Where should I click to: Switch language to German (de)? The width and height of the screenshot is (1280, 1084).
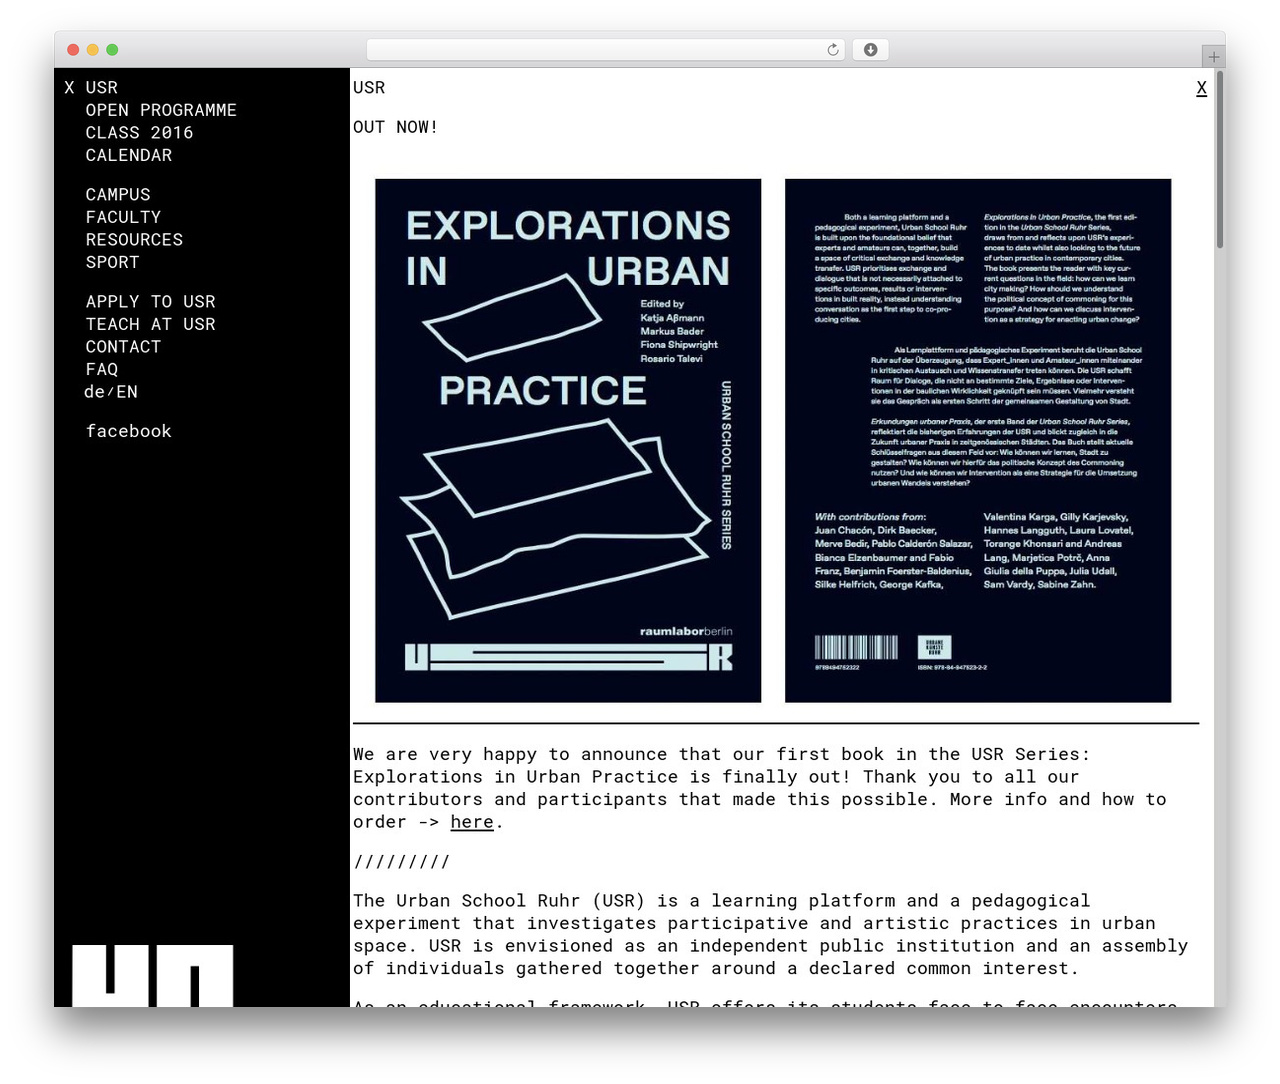(x=94, y=392)
